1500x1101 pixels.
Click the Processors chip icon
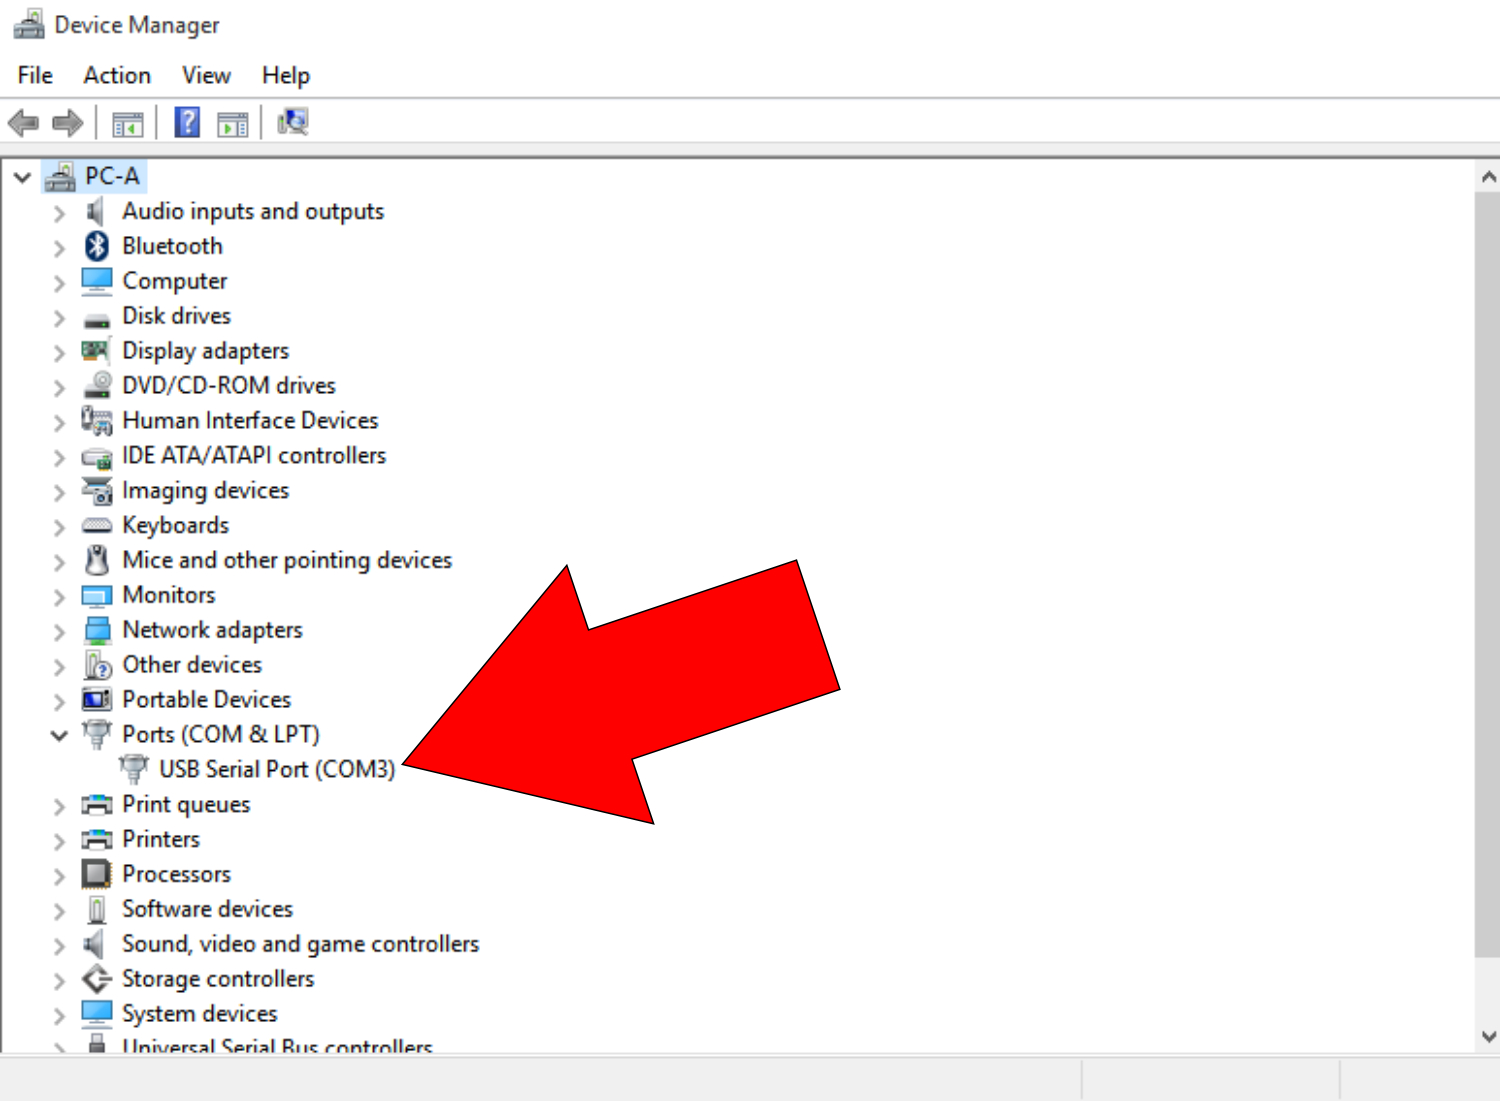[x=96, y=874]
